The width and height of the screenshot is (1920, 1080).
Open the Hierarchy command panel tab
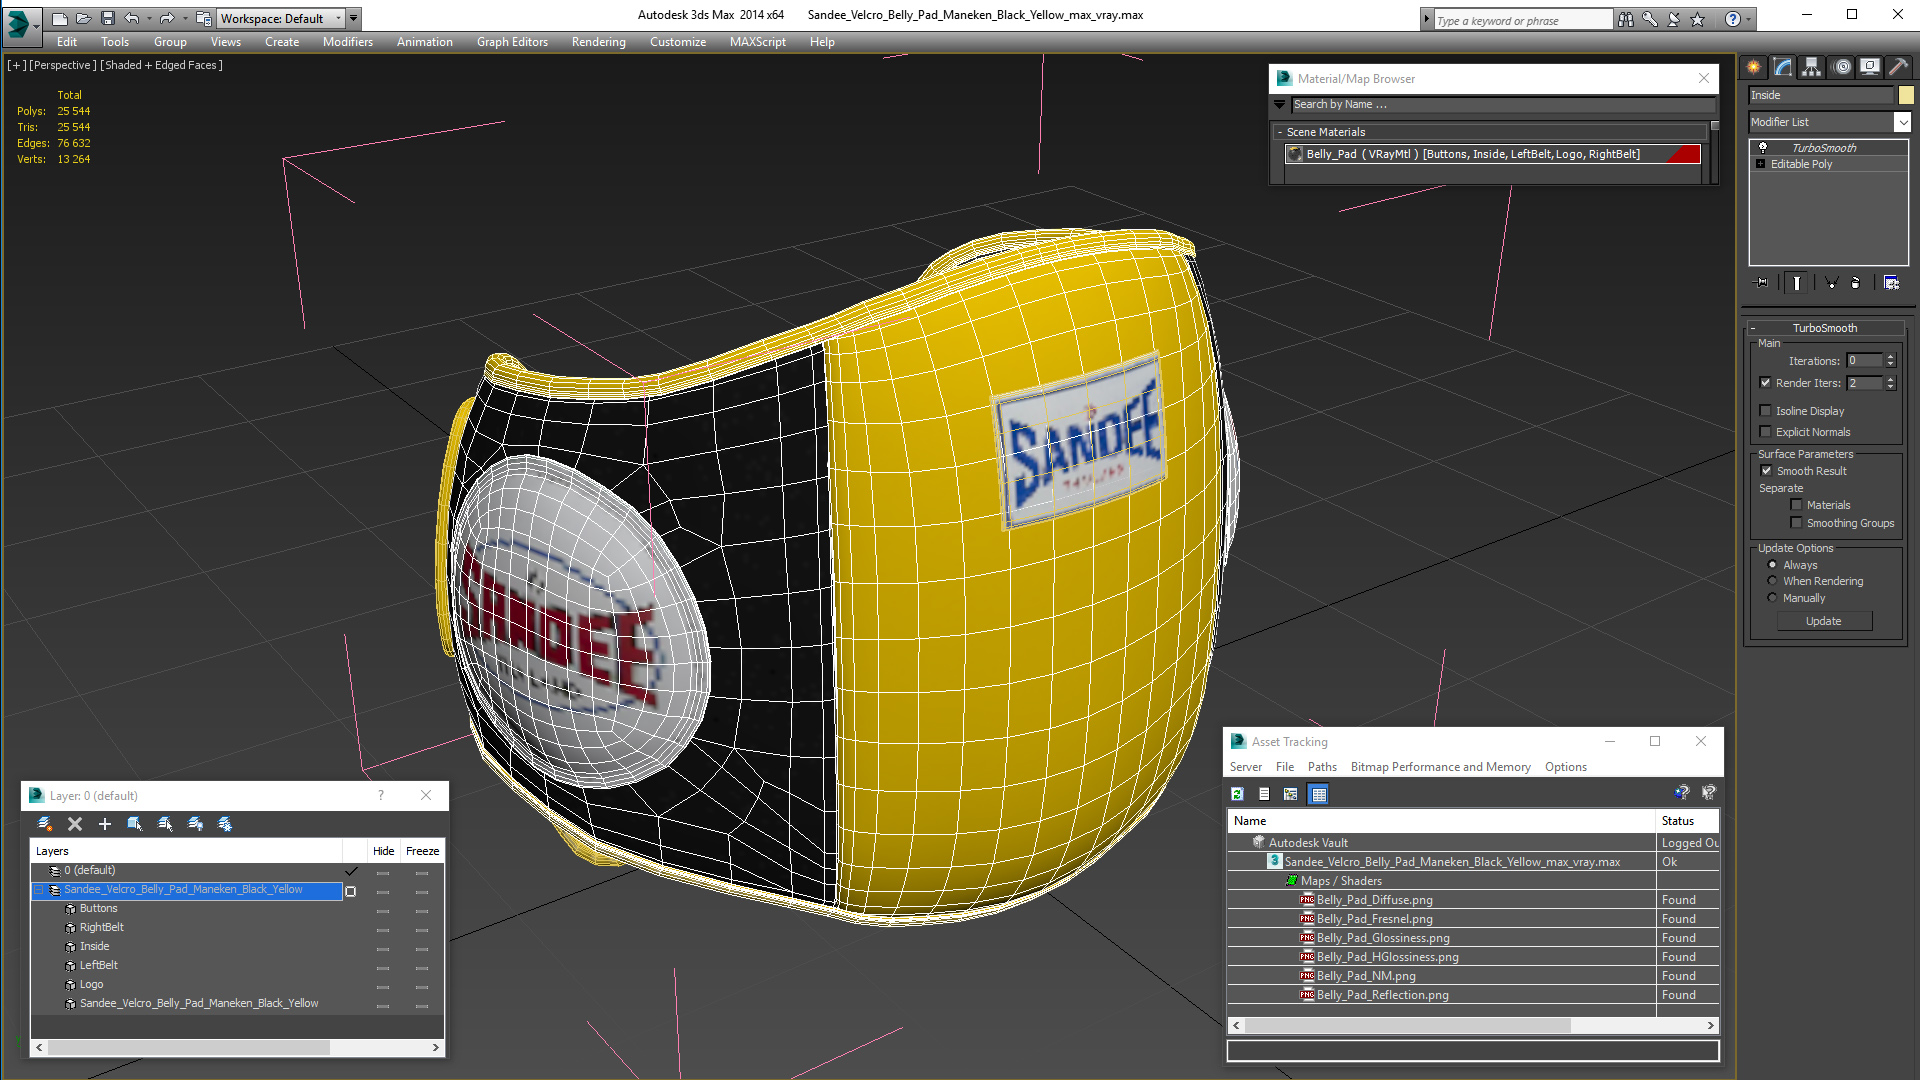pyautogui.click(x=1811, y=67)
